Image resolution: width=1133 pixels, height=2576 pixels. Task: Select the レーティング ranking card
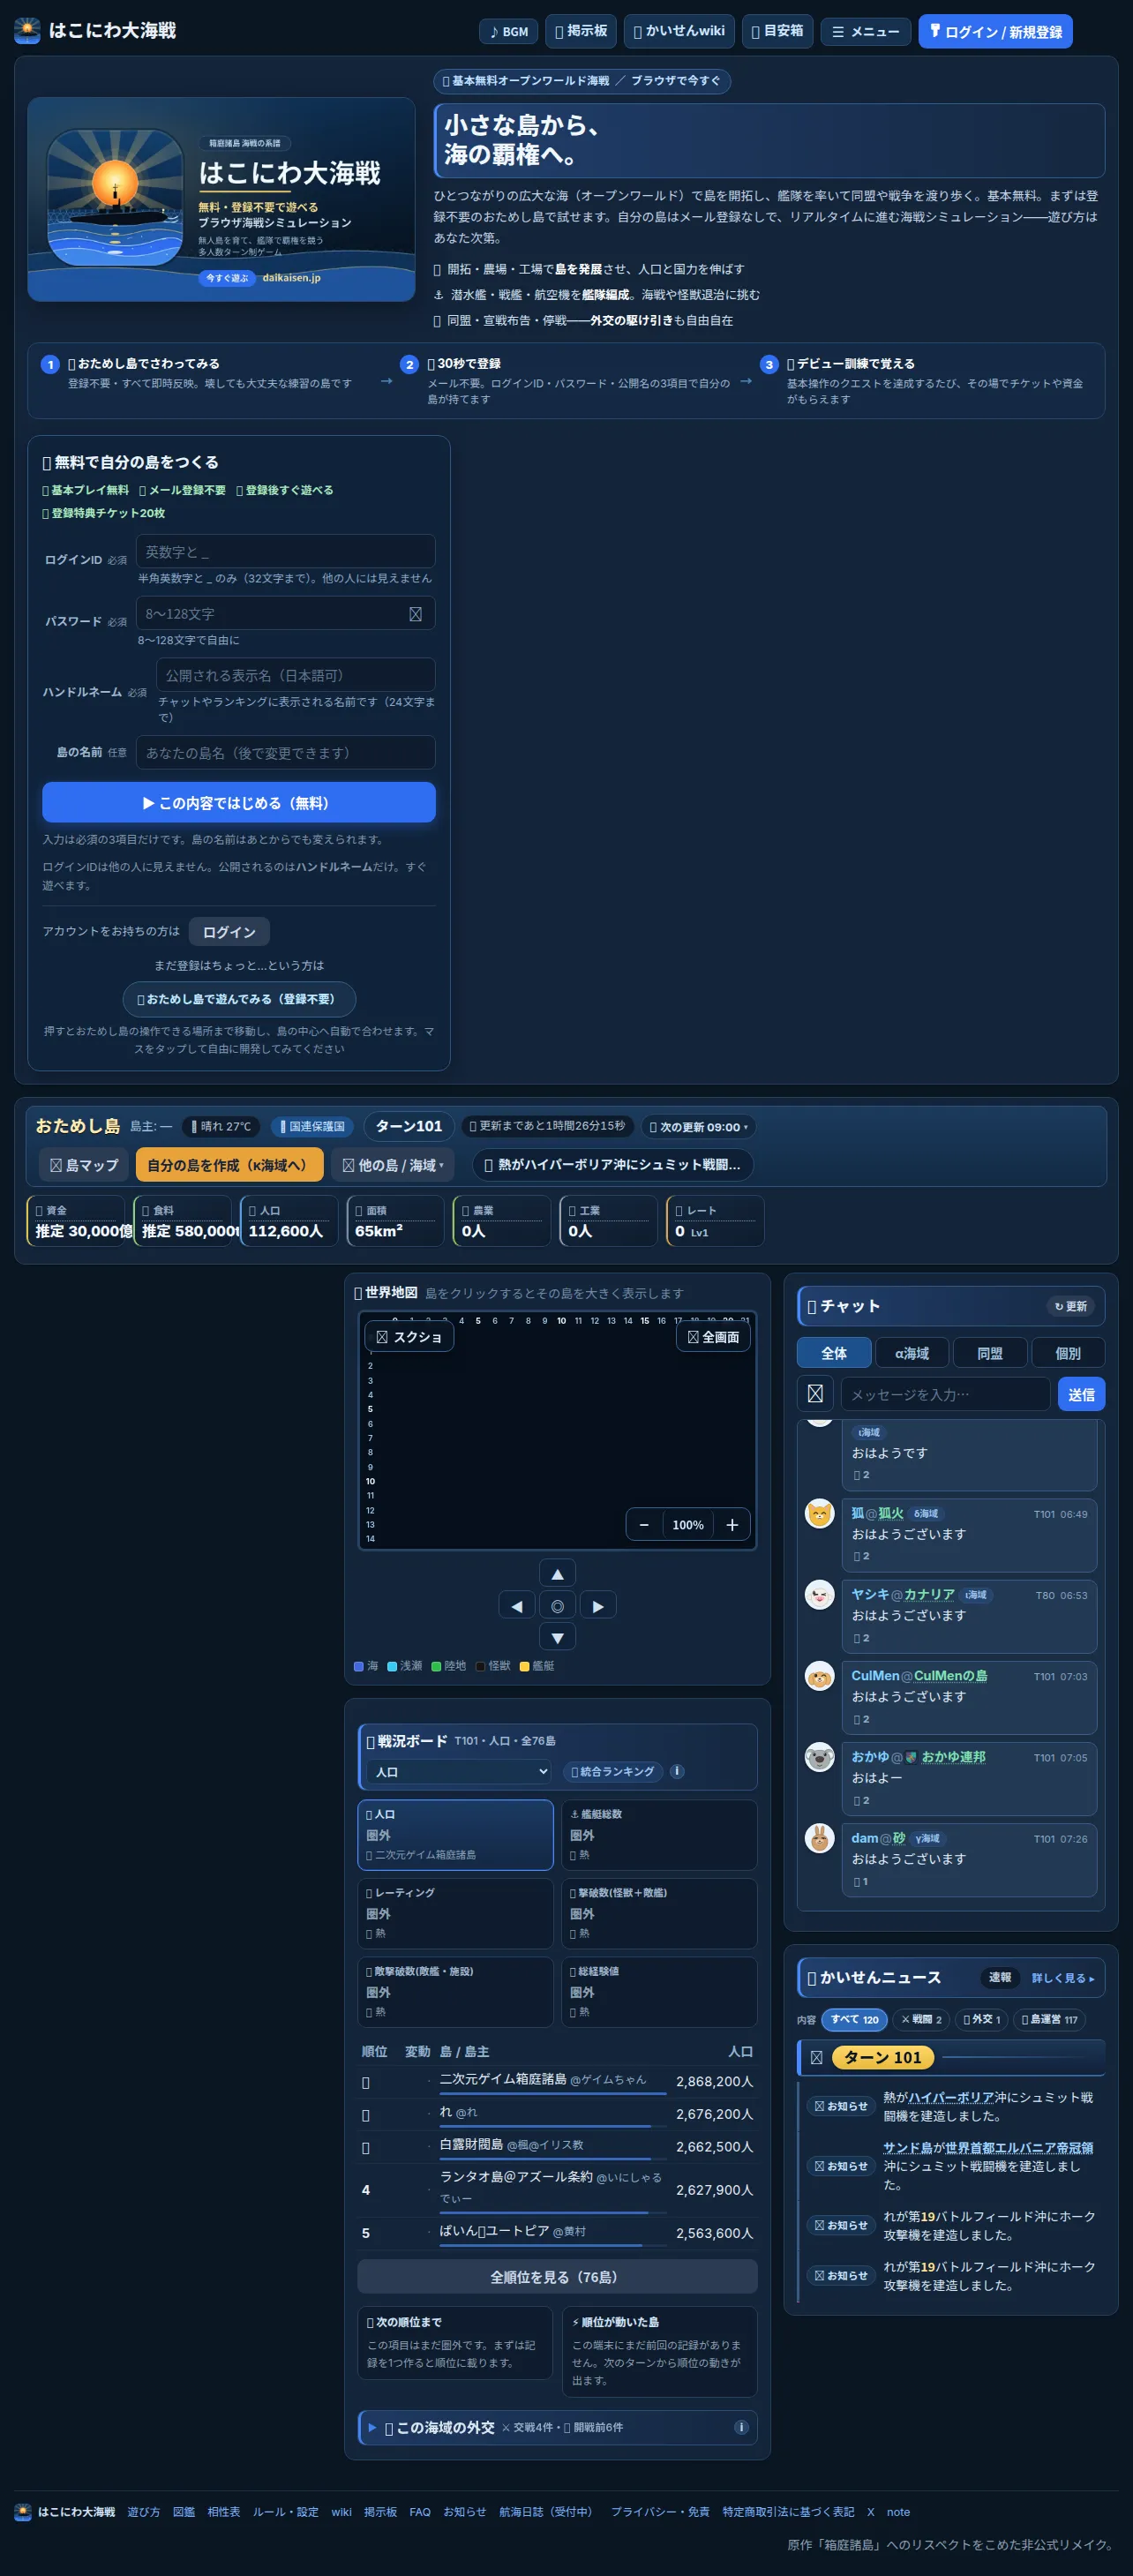[x=455, y=1913]
